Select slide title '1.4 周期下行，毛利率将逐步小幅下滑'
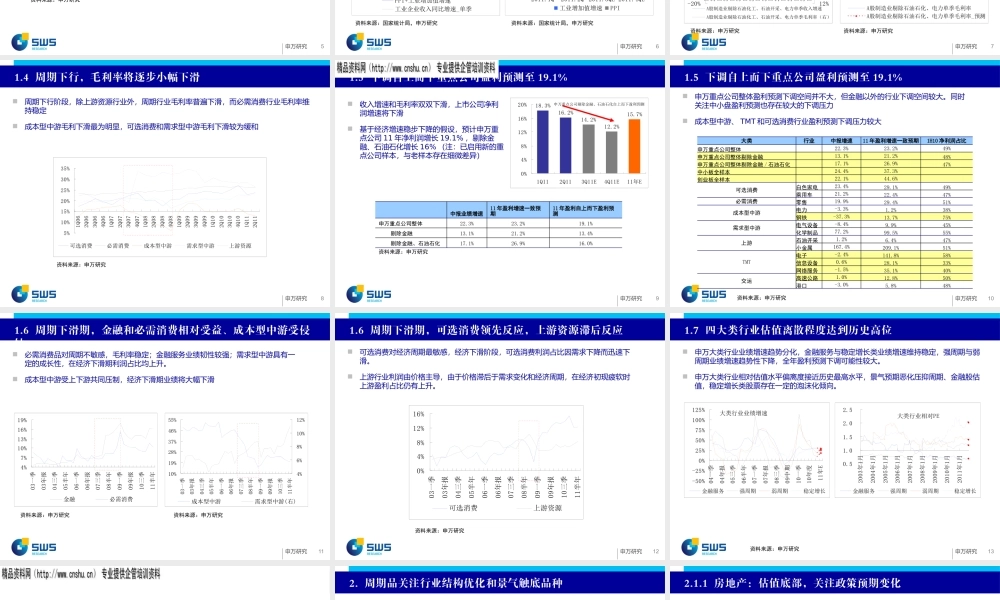Screen dimensions: 1000x600 pyautogui.click(x=107, y=77)
